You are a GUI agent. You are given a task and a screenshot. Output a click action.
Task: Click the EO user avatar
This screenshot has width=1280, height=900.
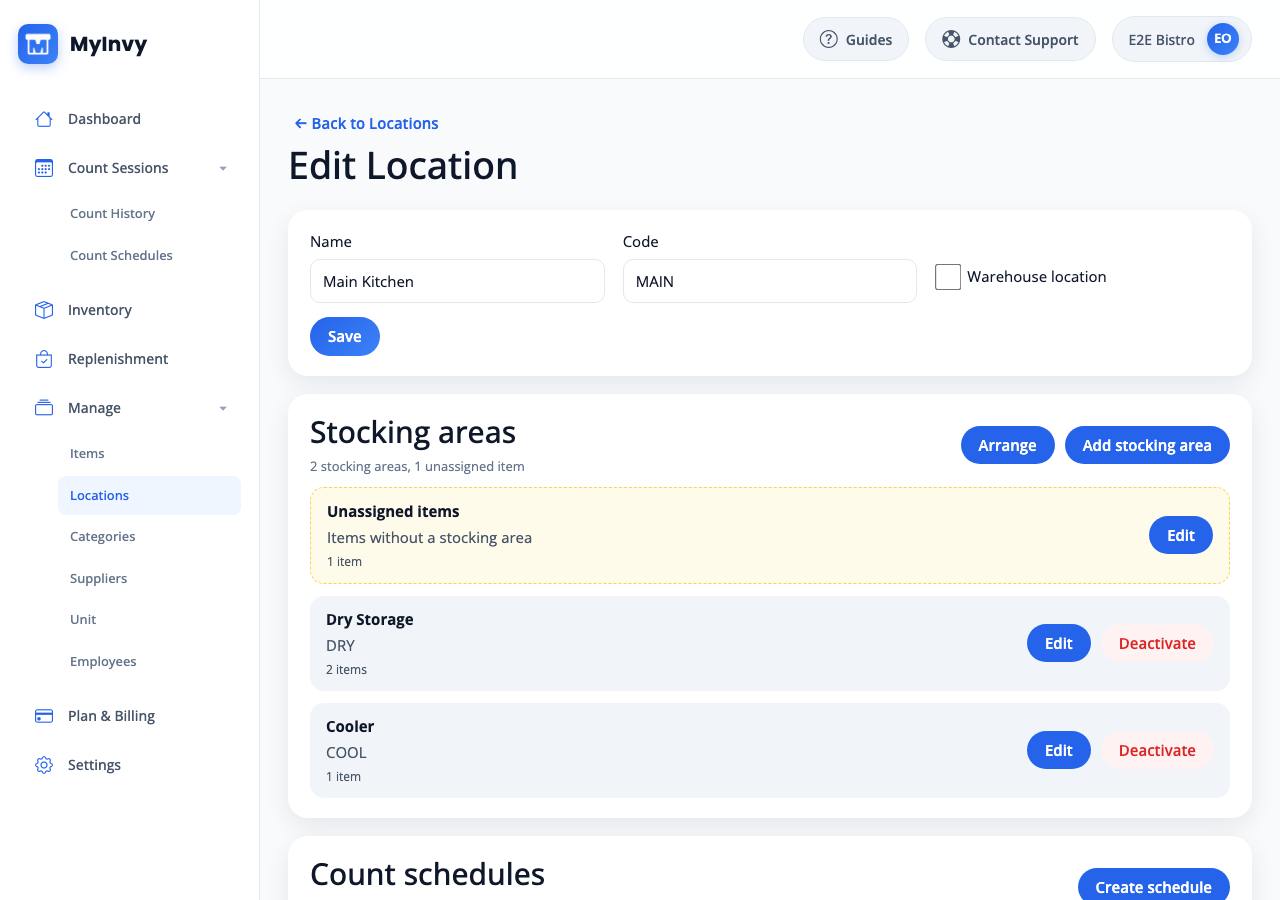click(1222, 39)
